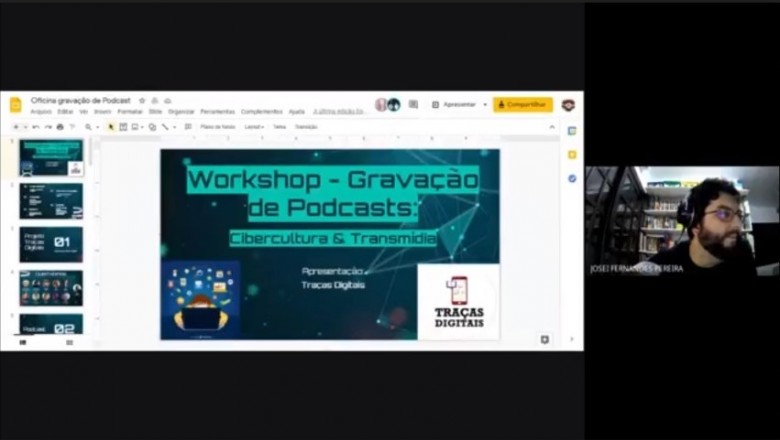Image resolution: width=780 pixels, height=440 pixels.
Task: Click the Google Slides home logo
Action: [15, 105]
